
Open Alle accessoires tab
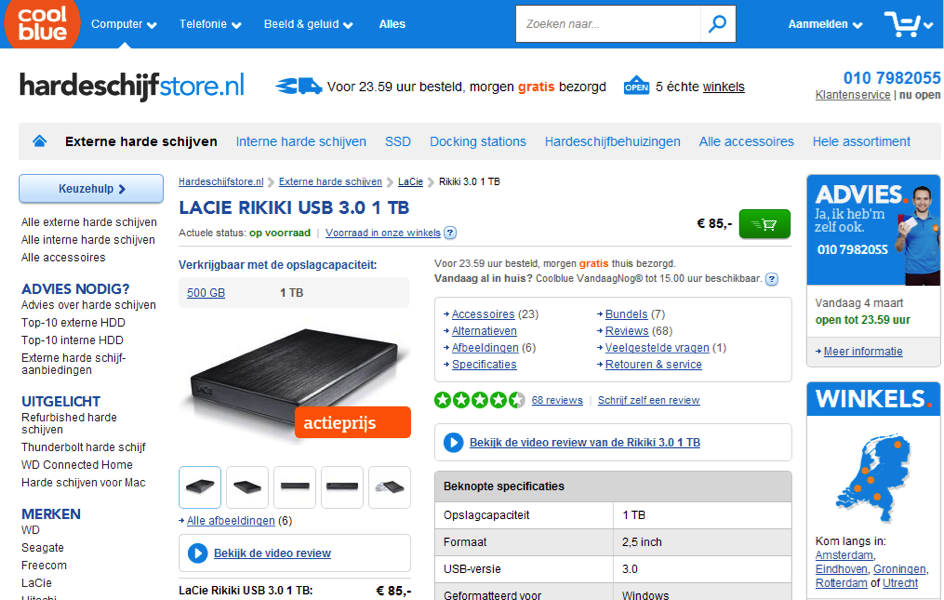747,141
